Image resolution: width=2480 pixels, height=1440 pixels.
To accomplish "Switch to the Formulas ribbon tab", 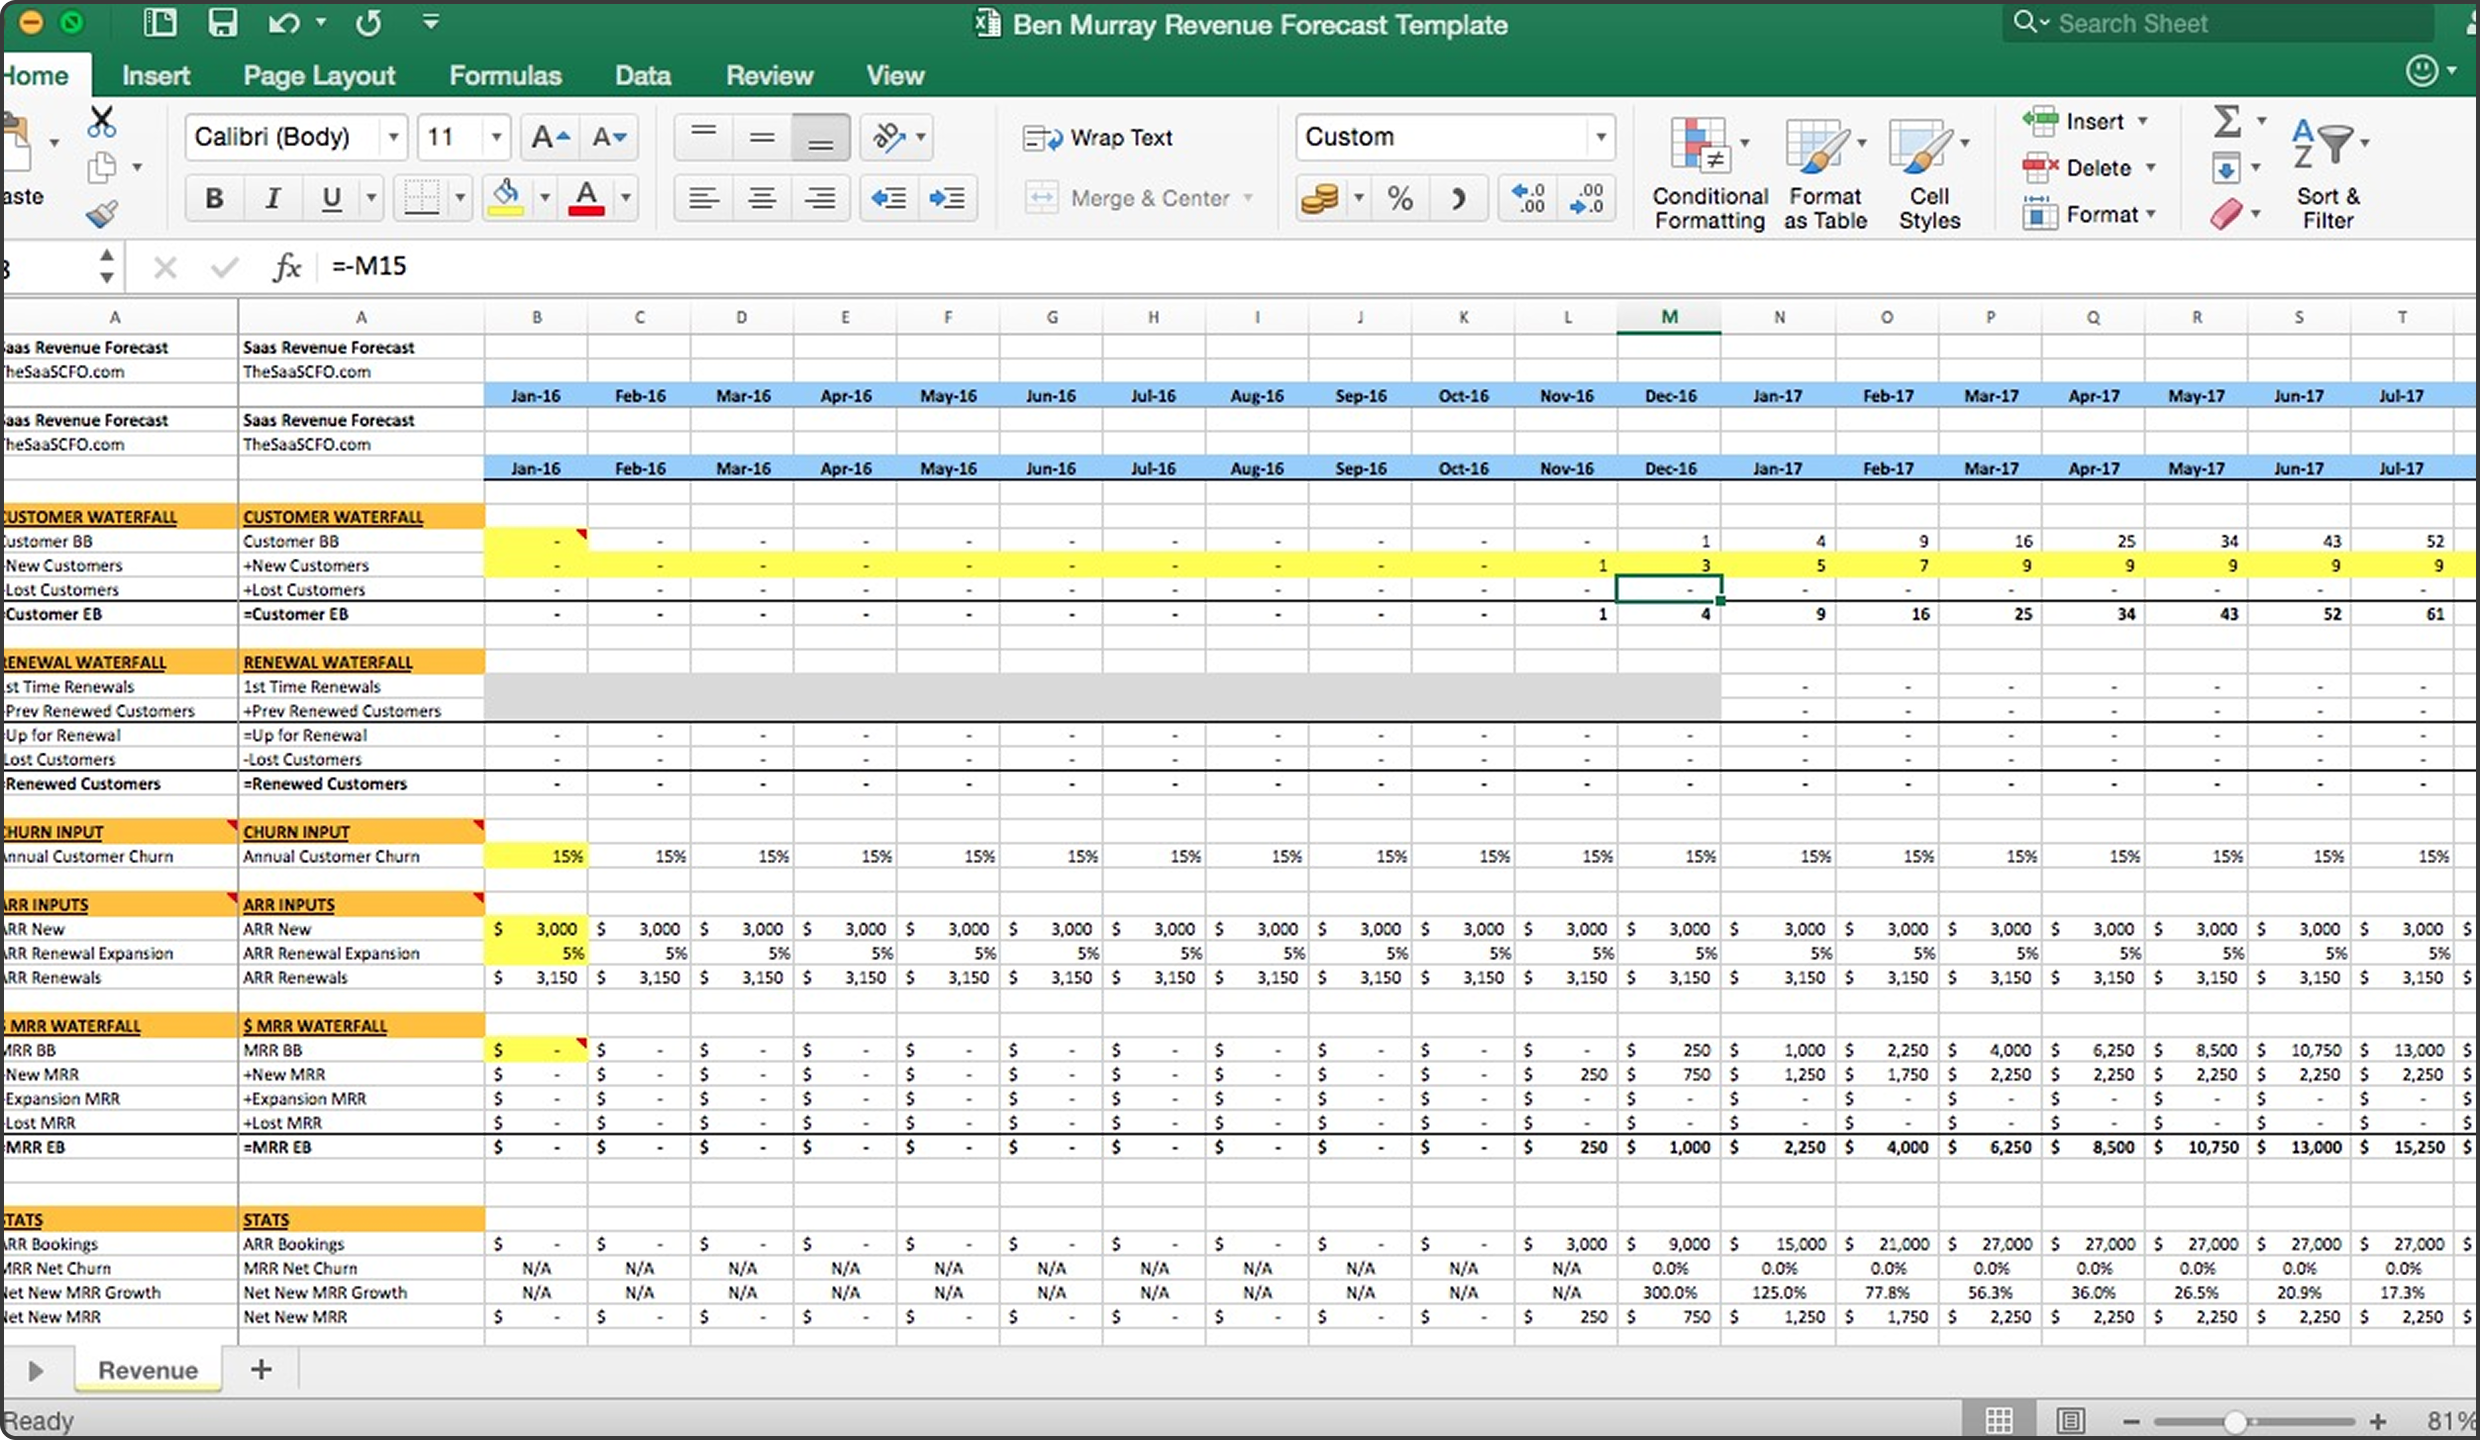I will pos(505,76).
